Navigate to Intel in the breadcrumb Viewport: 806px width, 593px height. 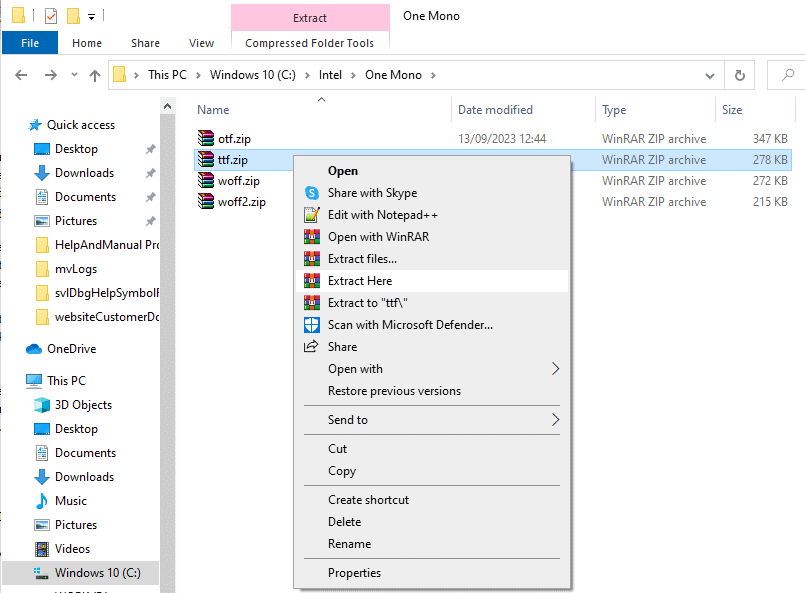click(330, 75)
